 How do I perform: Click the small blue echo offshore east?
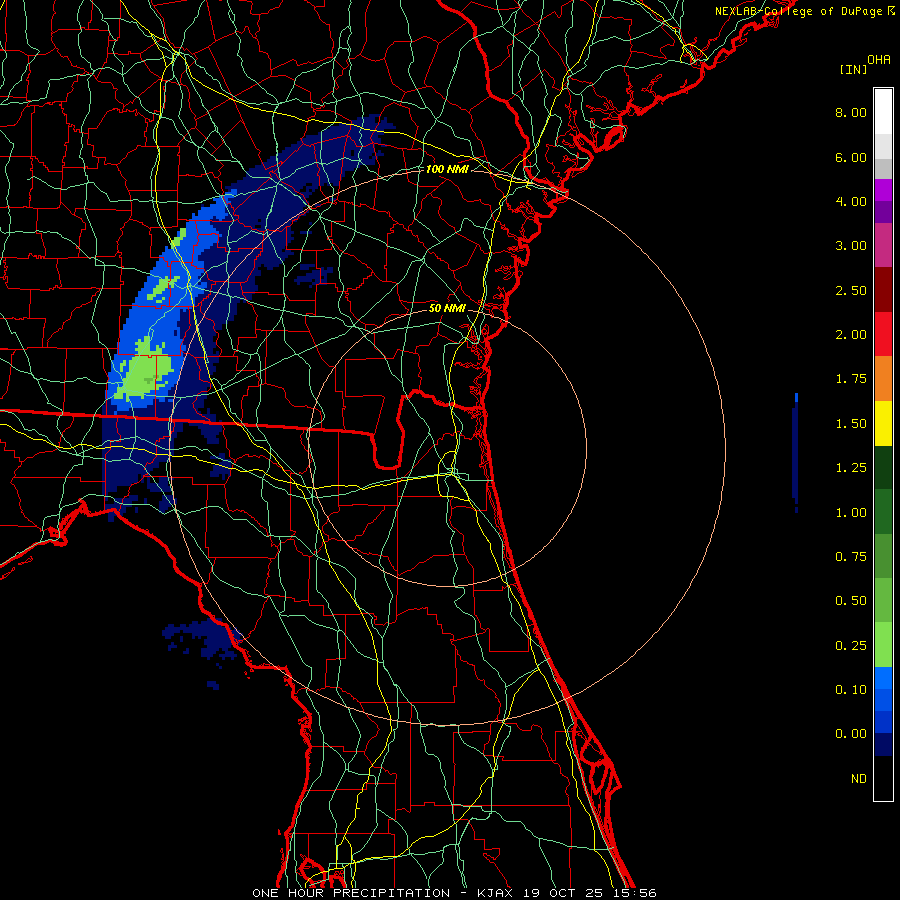[796, 452]
